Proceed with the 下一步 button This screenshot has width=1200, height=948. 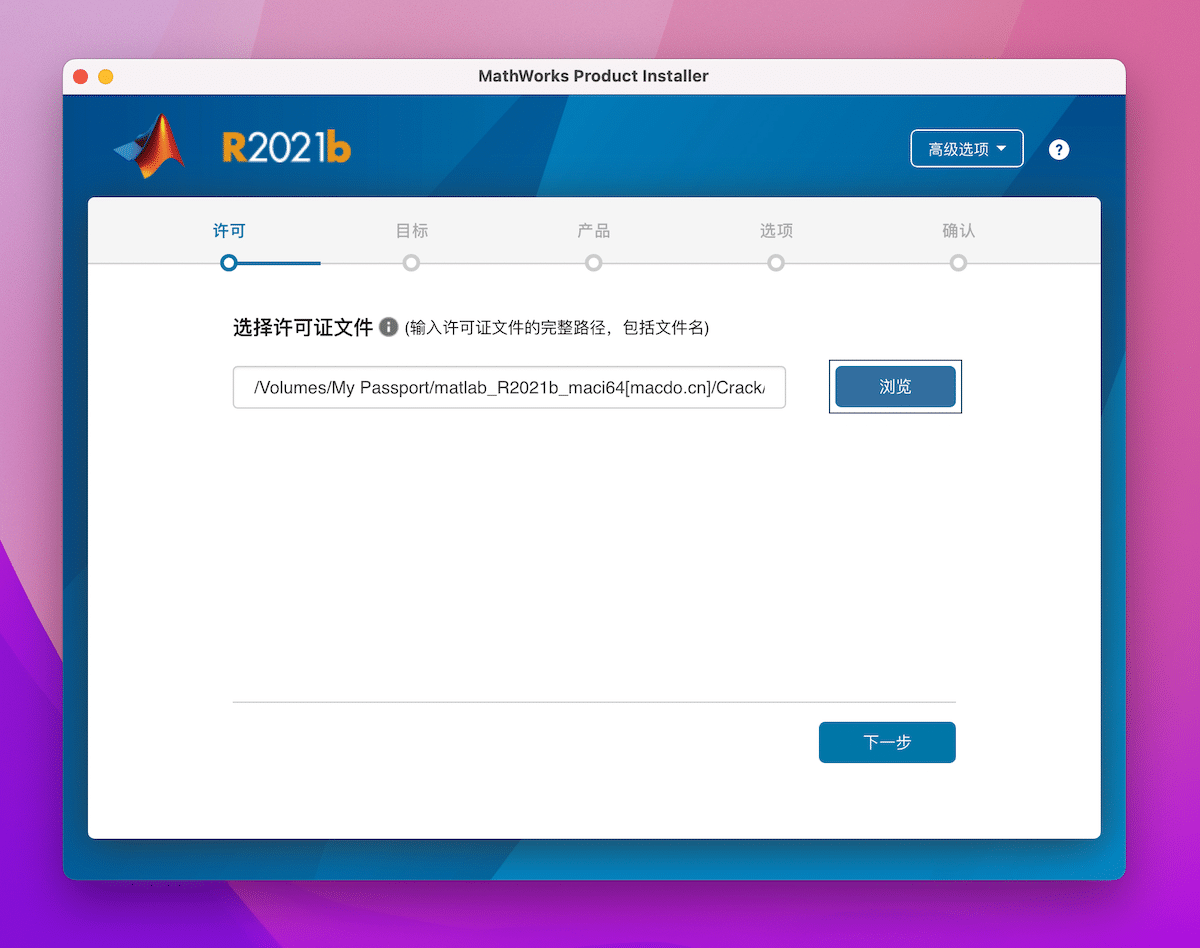[x=887, y=742]
